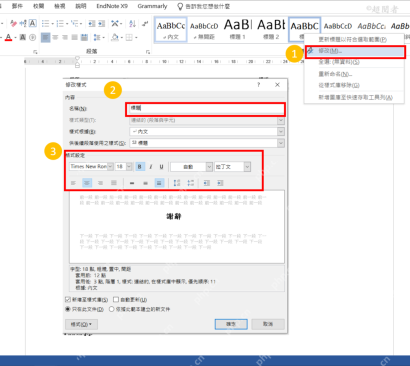Image resolution: width=410 pixels, height=366 pixels.
Task: Click increase paragraph spacing icon in dialog
Action: coord(177,183)
